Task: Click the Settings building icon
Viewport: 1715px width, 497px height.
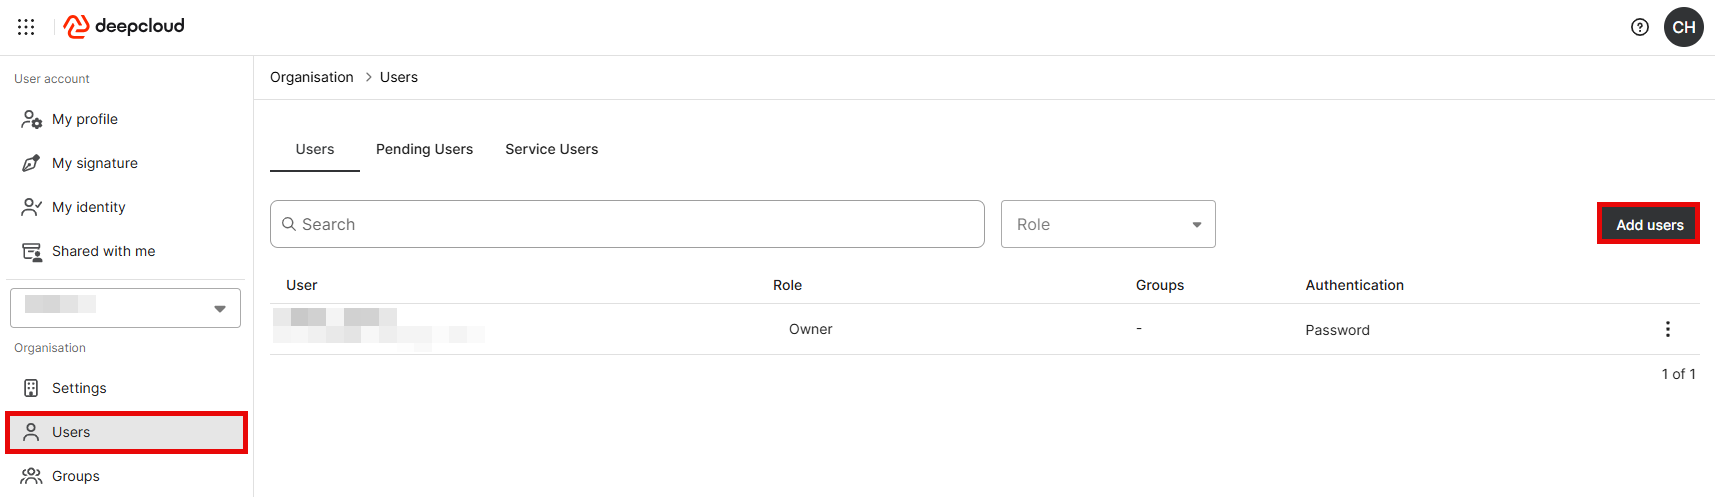Action: pos(31,388)
